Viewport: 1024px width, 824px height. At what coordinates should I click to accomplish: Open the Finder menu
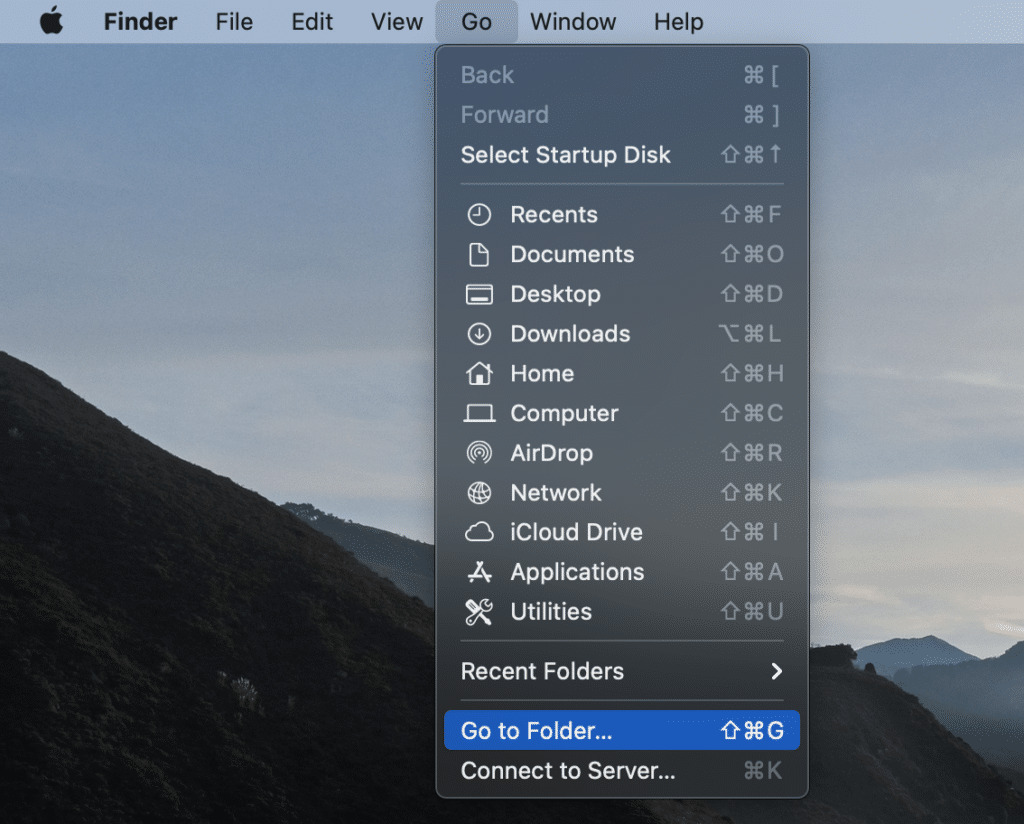coord(140,22)
